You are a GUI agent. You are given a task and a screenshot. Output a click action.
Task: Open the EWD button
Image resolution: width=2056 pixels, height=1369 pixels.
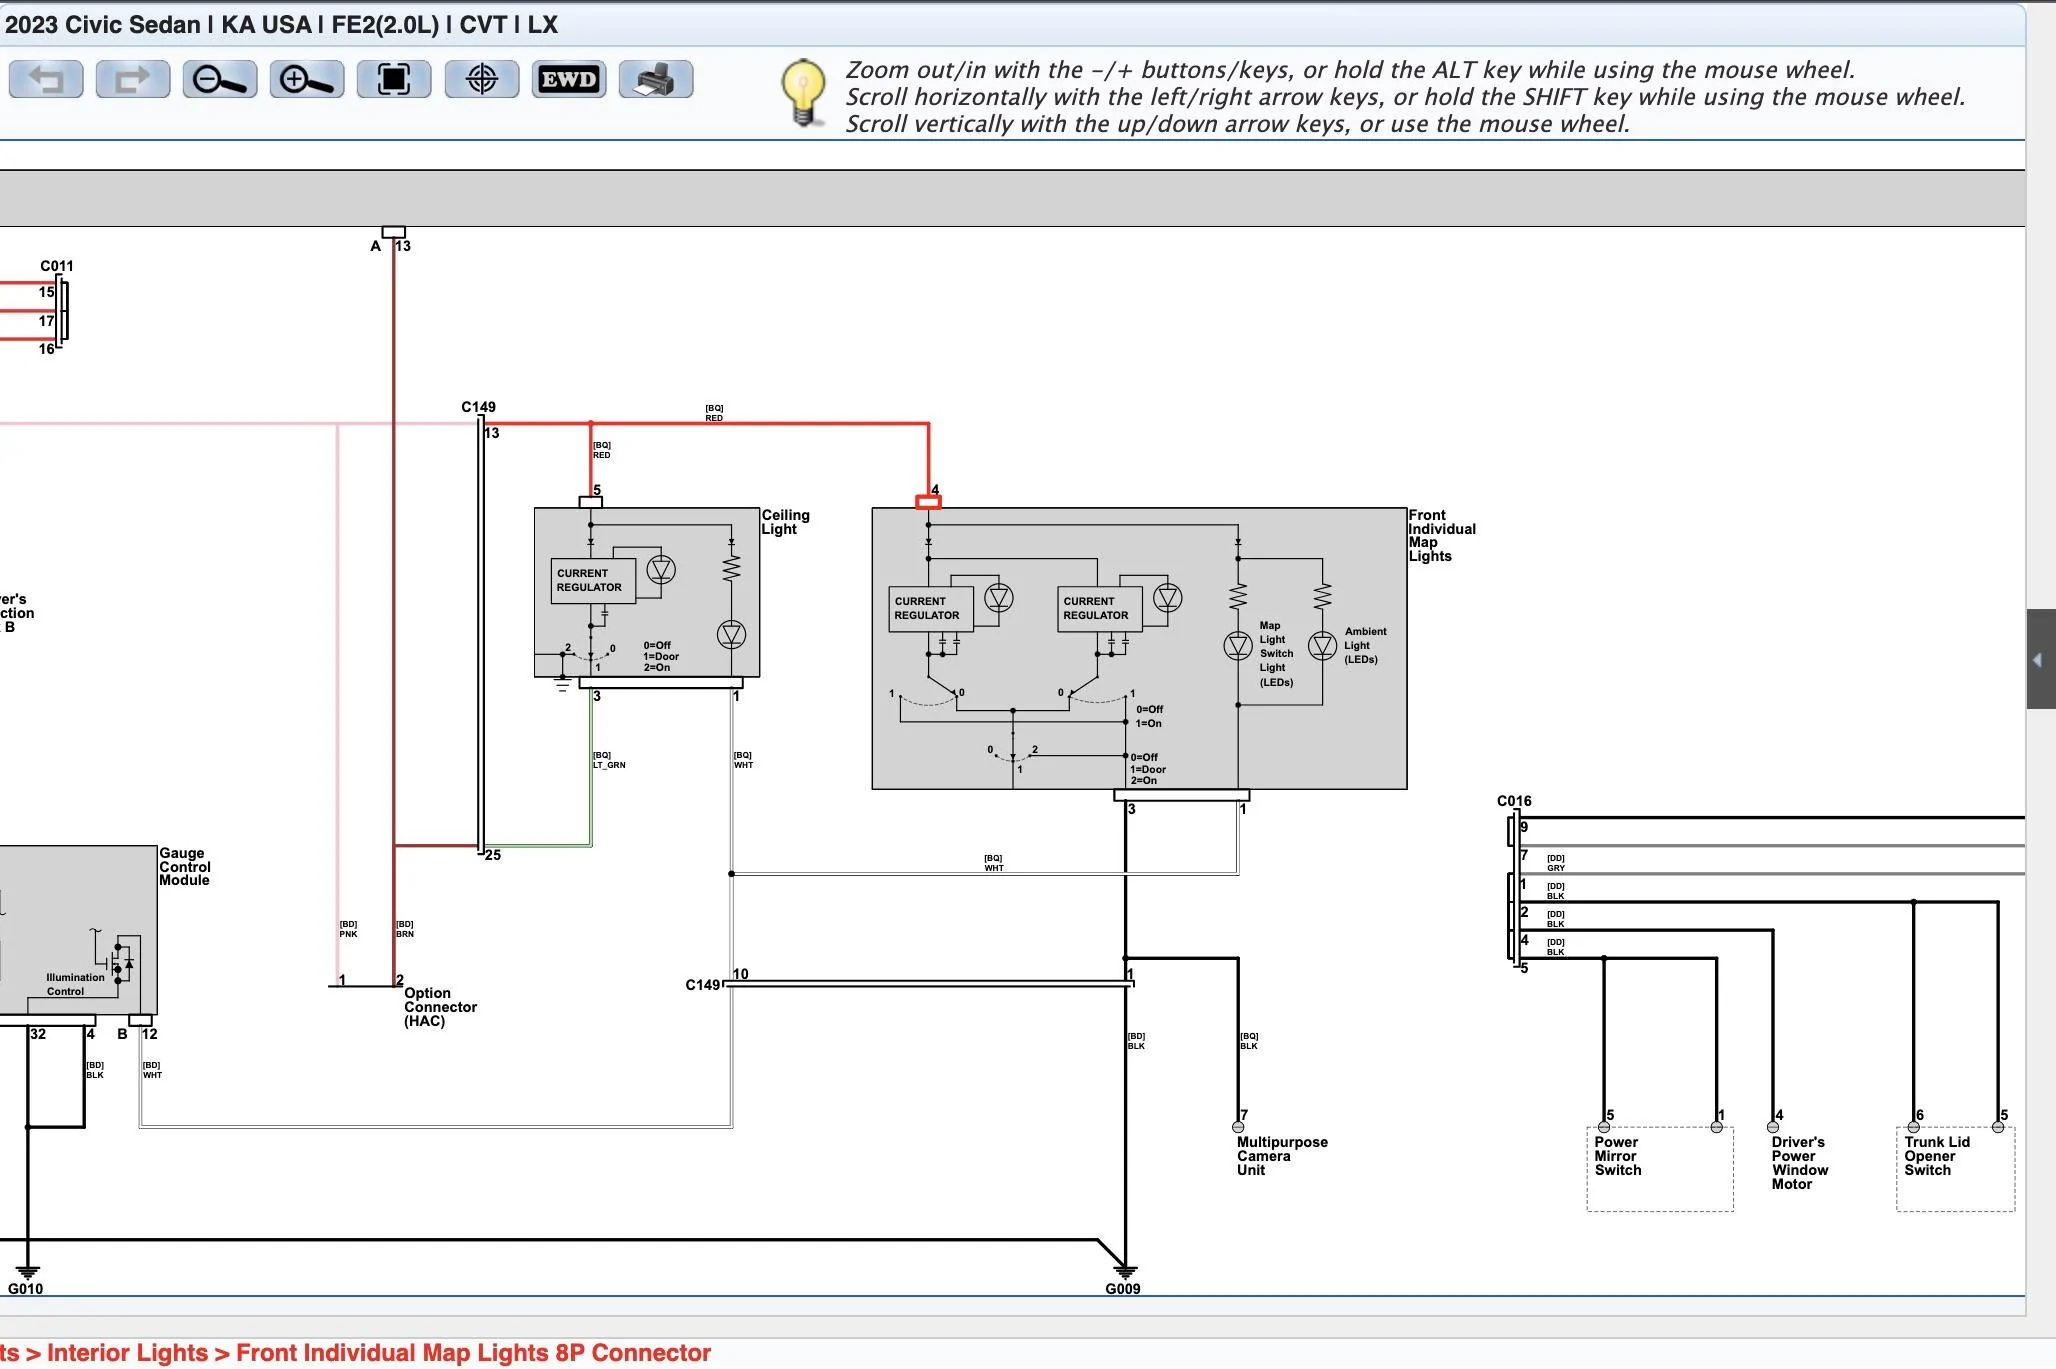pyautogui.click(x=568, y=79)
